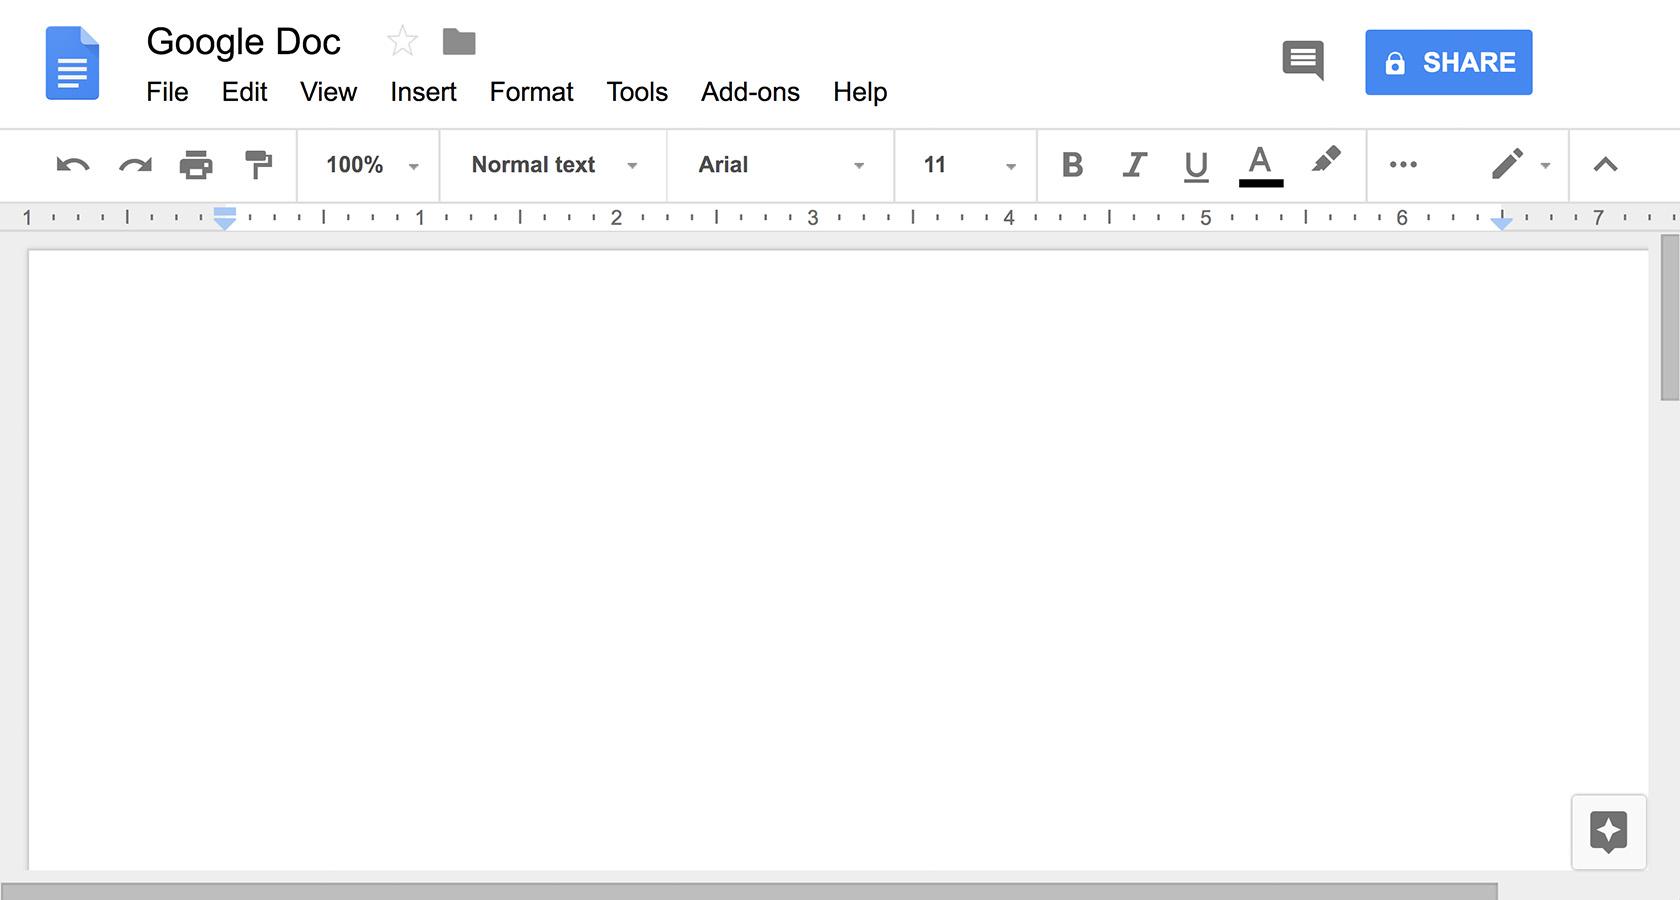This screenshot has width=1680, height=900.
Task: Click the left indent marker on ruler
Action: (225, 218)
